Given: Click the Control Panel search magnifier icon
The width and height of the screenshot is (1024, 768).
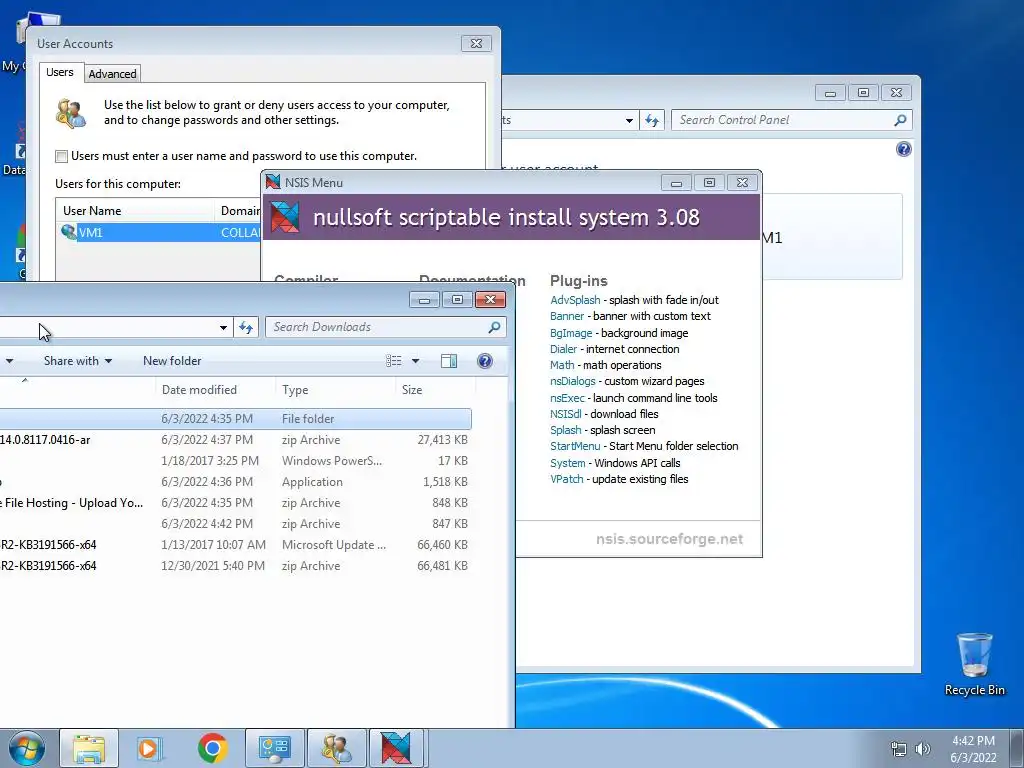Looking at the screenshot, I should (901, 120).
